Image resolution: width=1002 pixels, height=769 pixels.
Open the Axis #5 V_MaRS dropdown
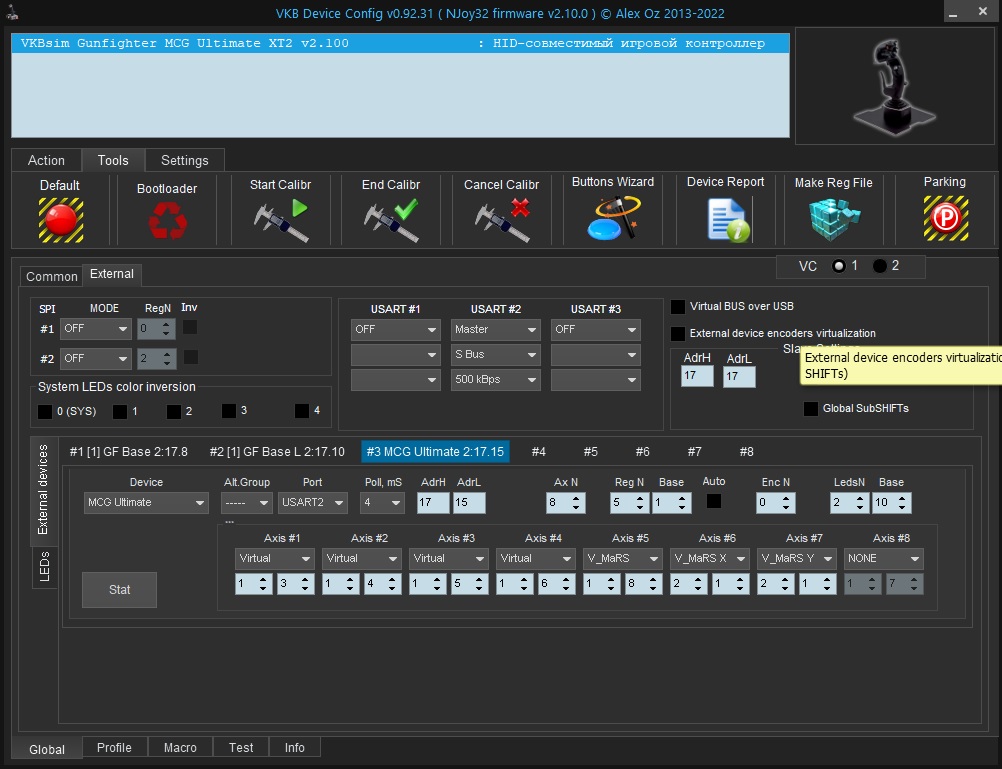pos(622,558)
